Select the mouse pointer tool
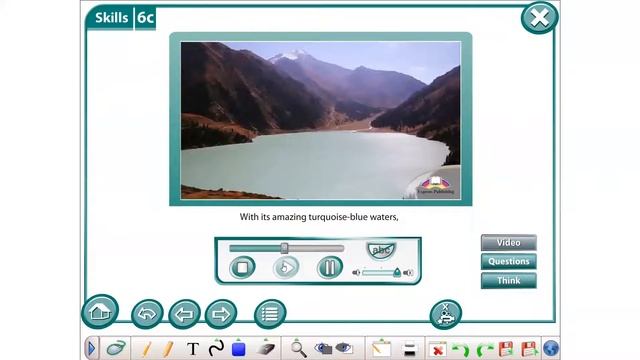This screenshot has height=360, width=640. 116,348
